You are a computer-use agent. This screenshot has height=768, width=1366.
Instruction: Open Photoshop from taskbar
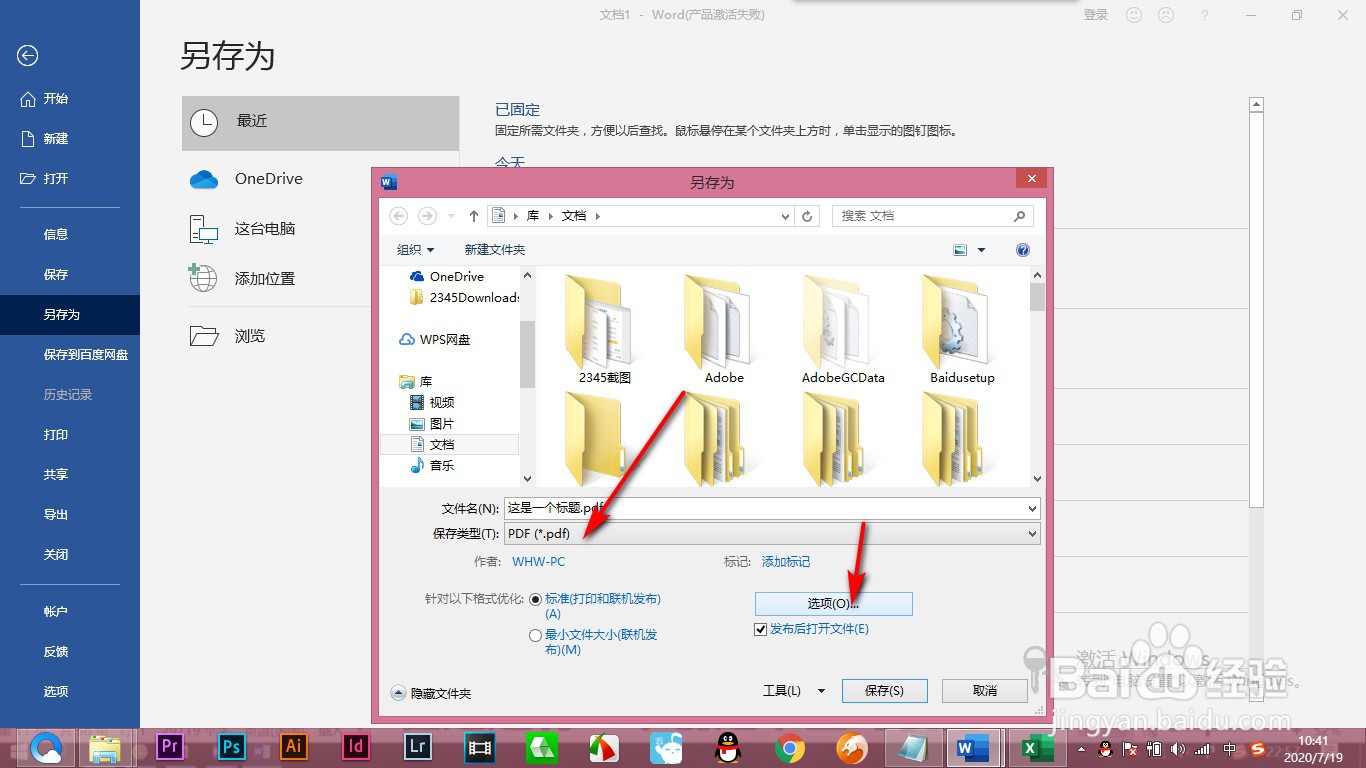click(232, 747)
